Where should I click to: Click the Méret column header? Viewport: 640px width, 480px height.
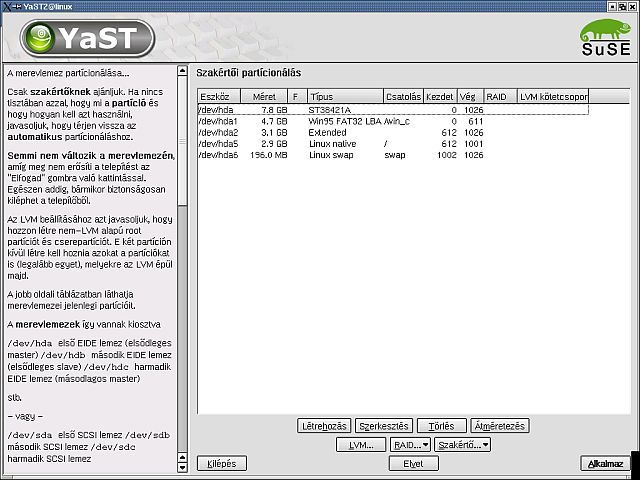(264, 97)
